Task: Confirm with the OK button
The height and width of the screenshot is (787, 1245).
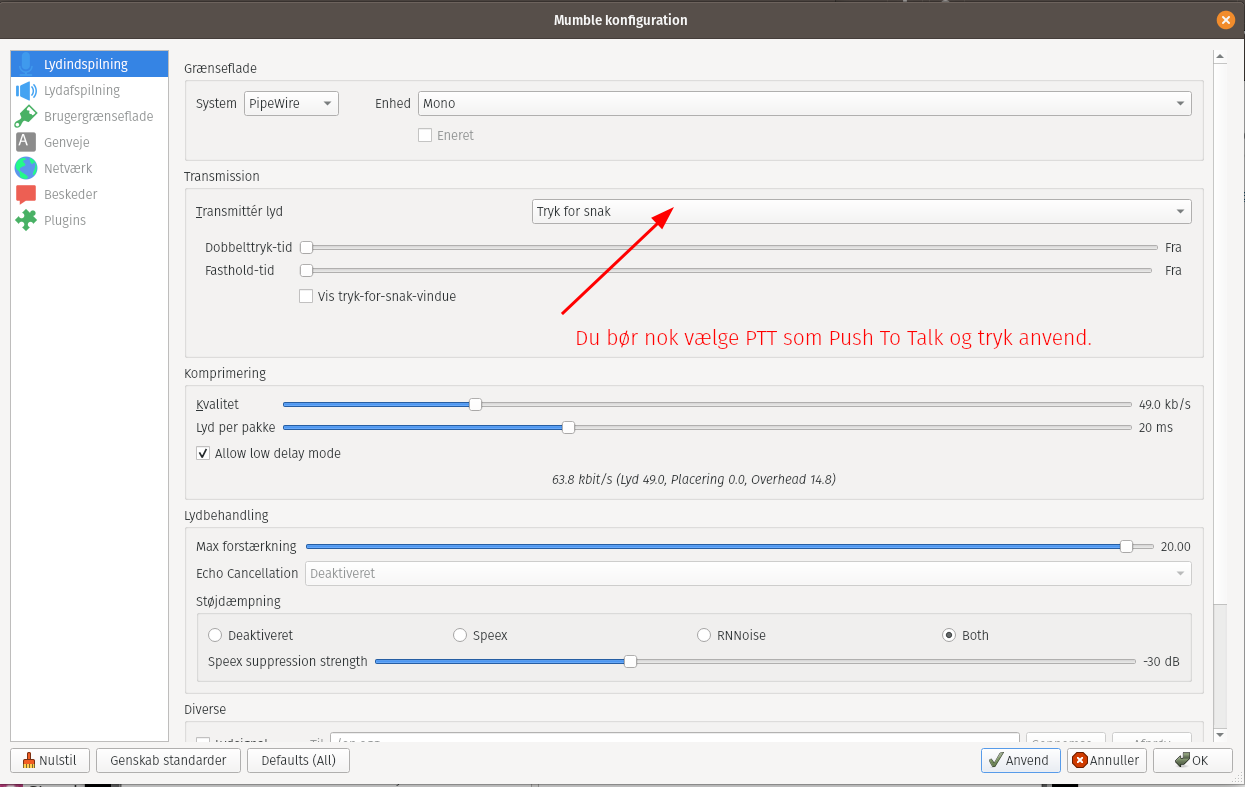Action: point(1192,760)
